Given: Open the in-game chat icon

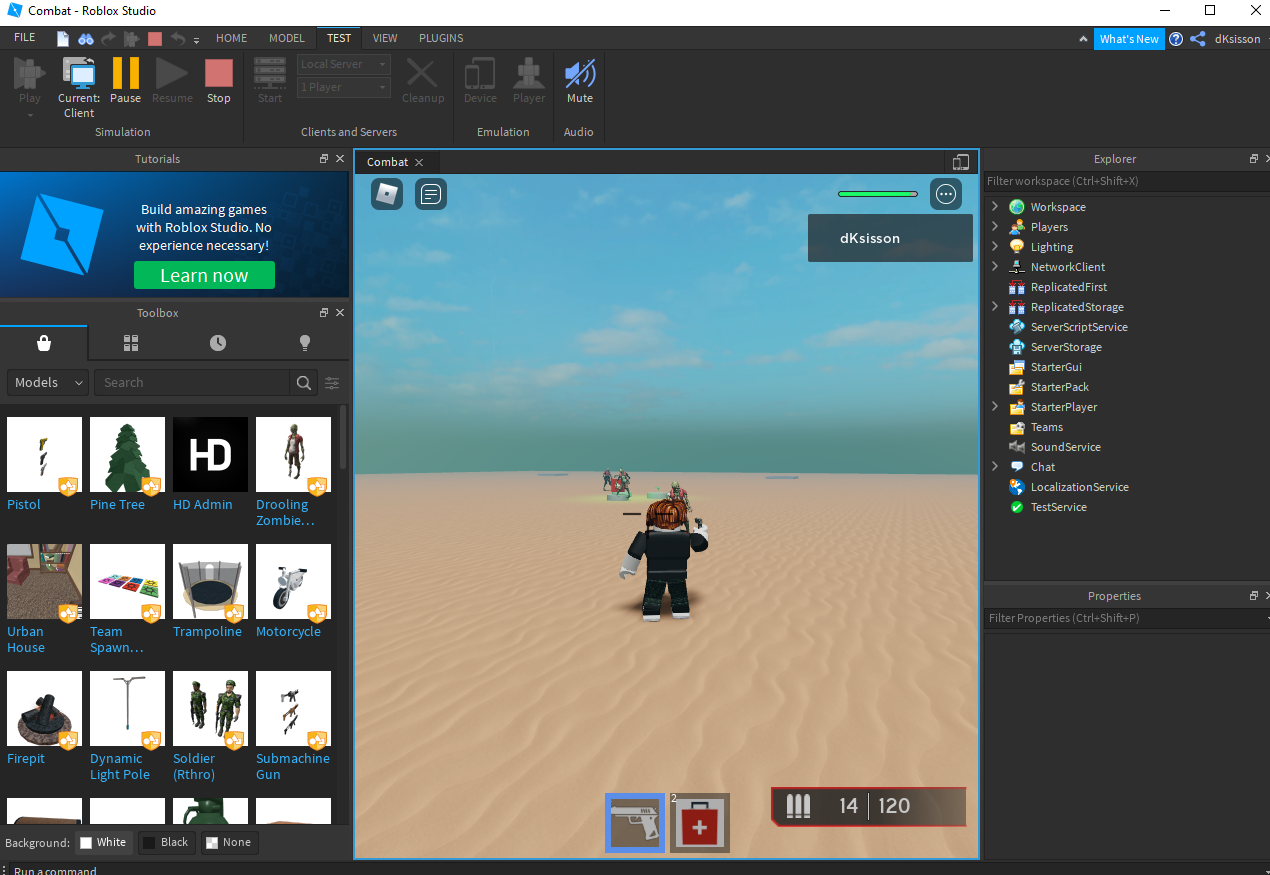Looking at the screenshot, I should [431, 194].
